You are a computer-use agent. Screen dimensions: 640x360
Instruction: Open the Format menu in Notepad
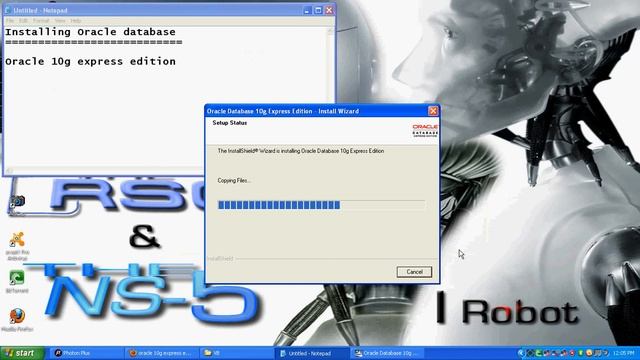coord(41,20)
